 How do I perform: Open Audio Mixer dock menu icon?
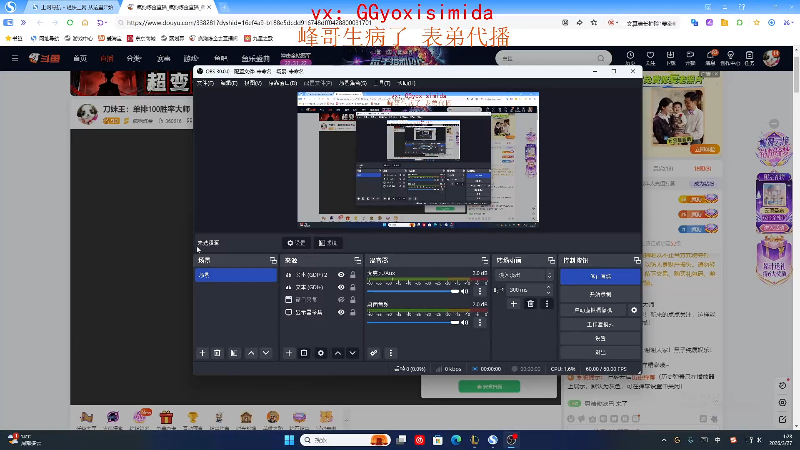pos(484,260)
